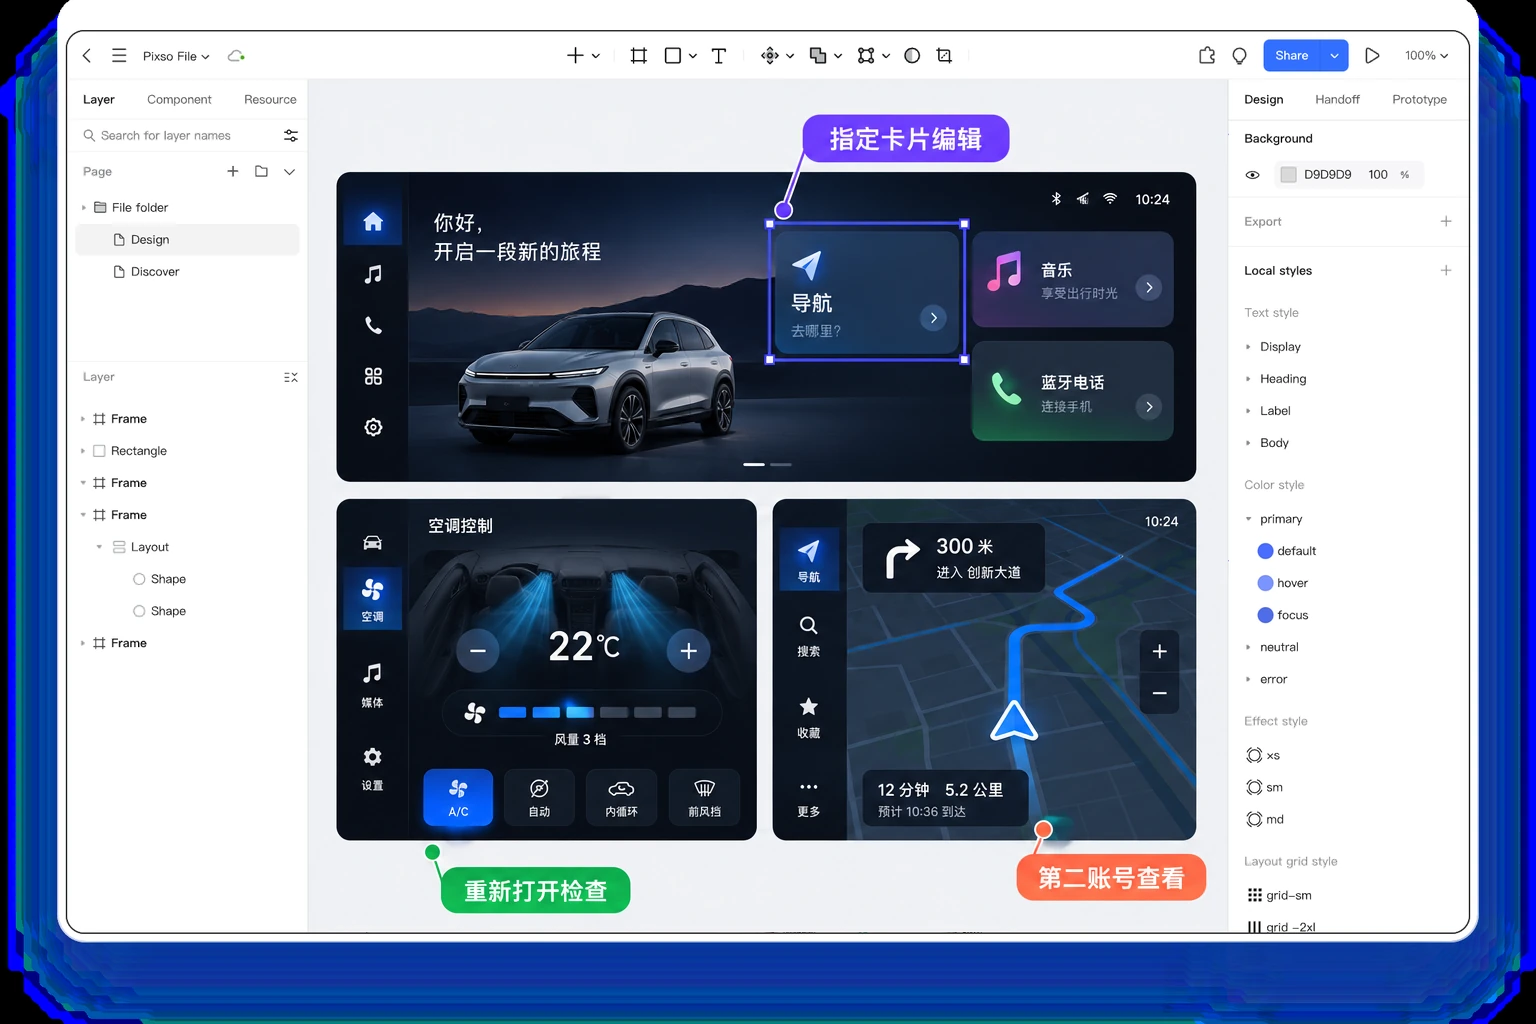Click the cloud sync status icon
Screen dimensions: 1536x1024
236,56
